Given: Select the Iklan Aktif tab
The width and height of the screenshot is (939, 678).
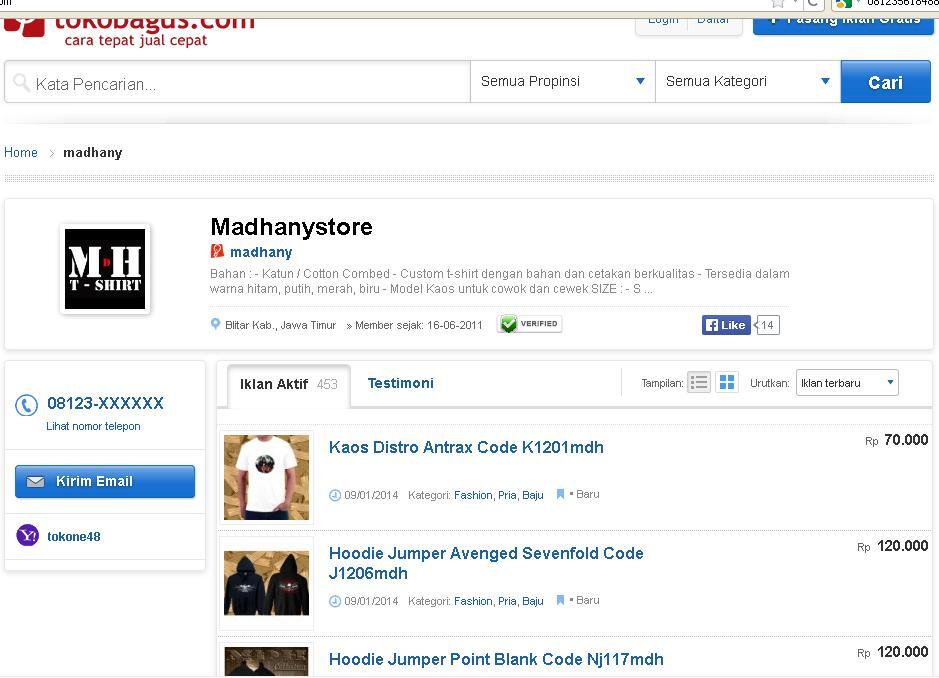Looking at the screenshot, I should [289, 385].
